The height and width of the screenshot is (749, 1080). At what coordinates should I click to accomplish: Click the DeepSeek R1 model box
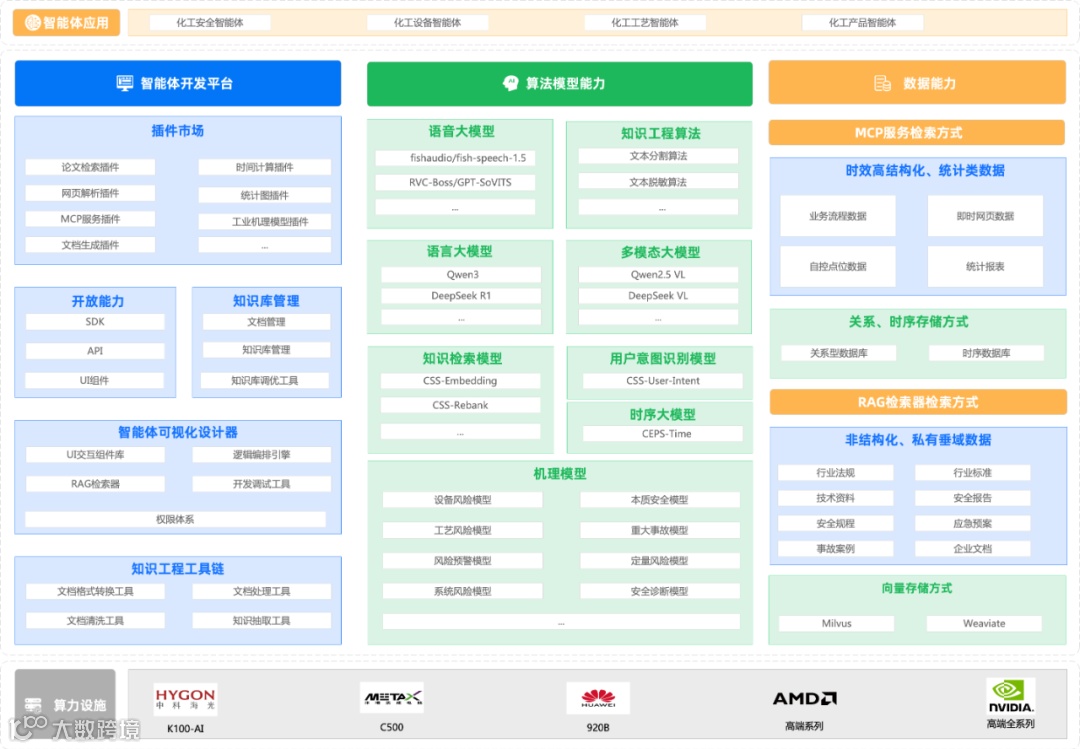461,296
